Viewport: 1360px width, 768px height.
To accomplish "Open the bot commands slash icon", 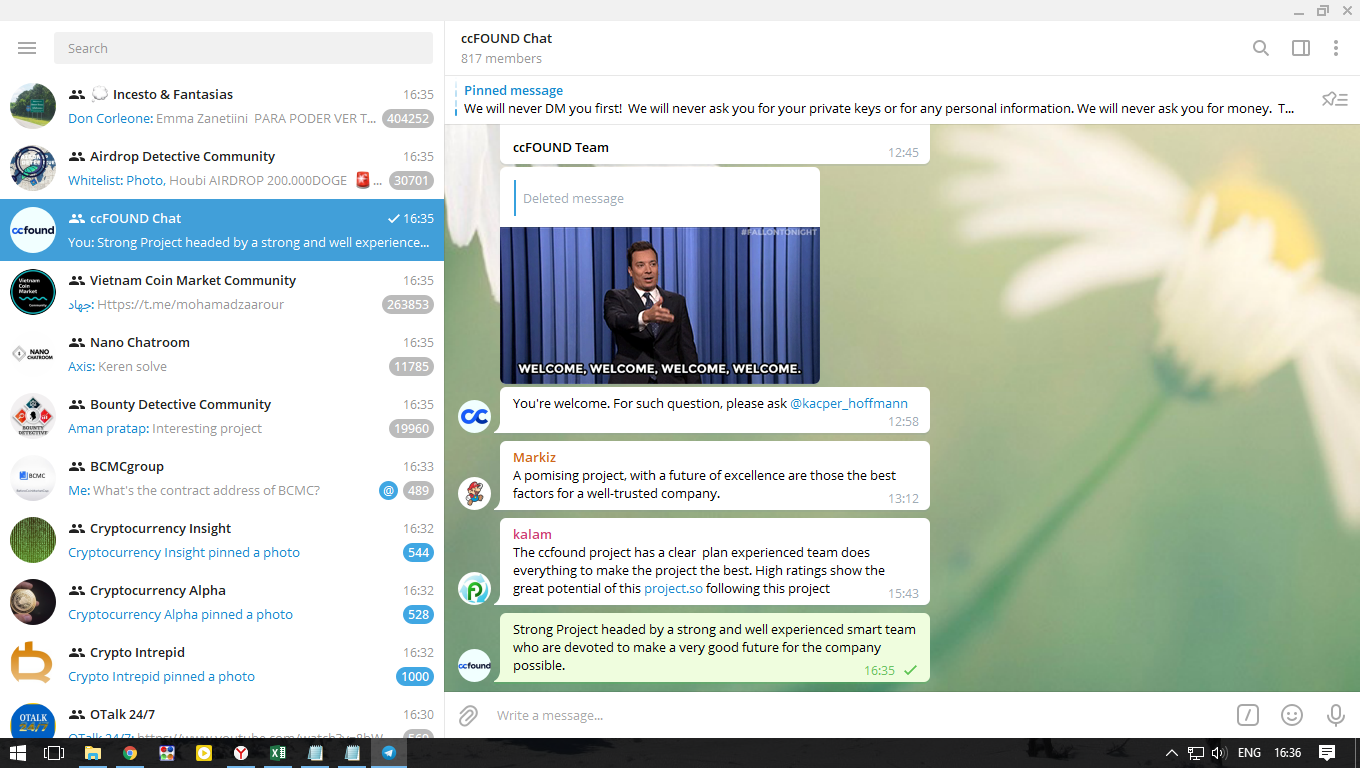I will [1248, 715].
